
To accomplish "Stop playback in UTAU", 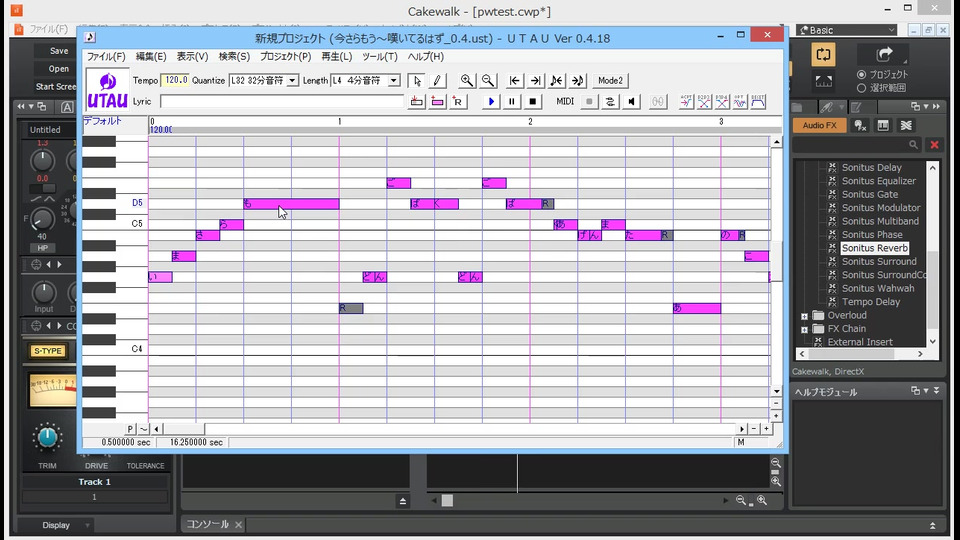I will click(x=533, y=102).
